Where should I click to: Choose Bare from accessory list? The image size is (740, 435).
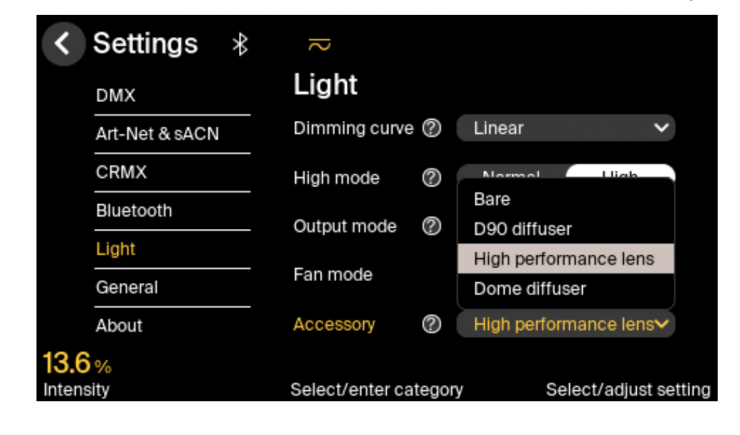point(492,199)
